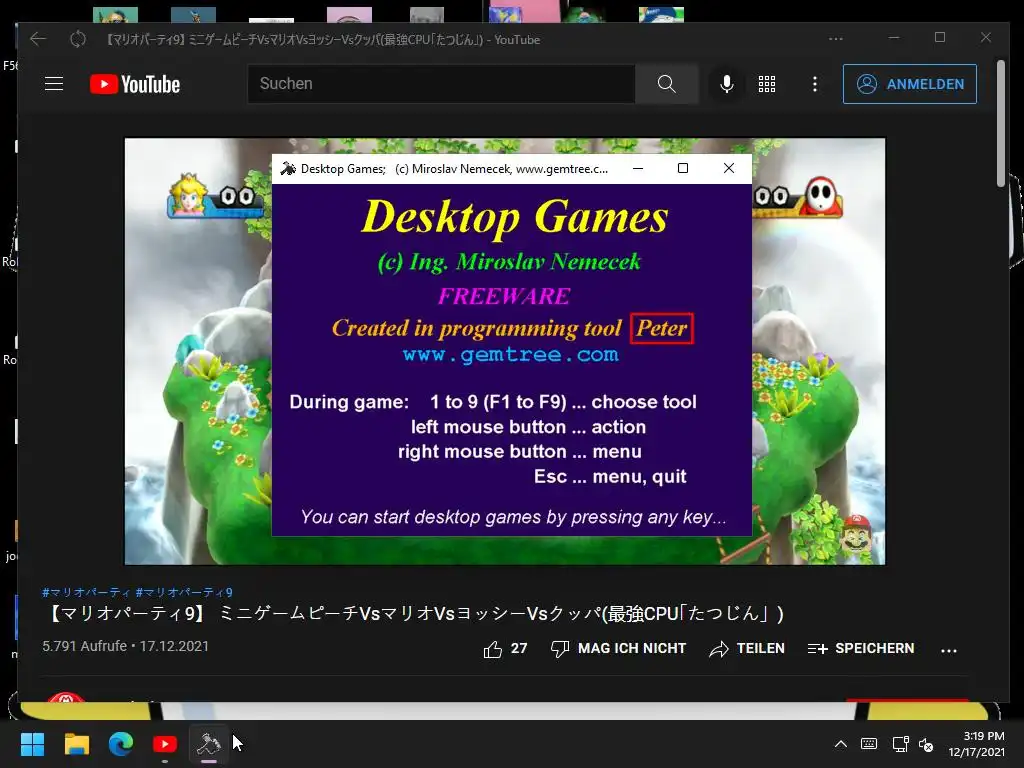Open the YouTube apps grid icon
The height and width of the screenshot is (768, 1024).
click(x=767, y=84)
